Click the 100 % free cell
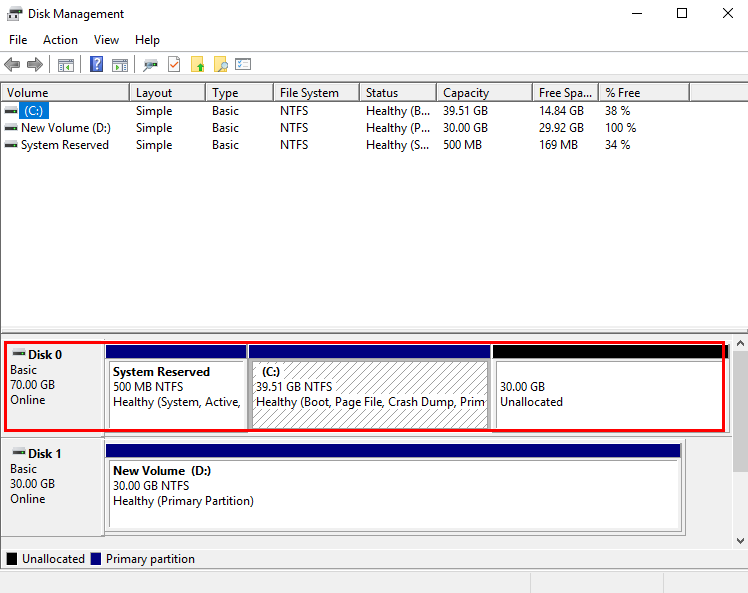Screen dimensions: 748x593 pyautogui.click(x=621, y=128)
